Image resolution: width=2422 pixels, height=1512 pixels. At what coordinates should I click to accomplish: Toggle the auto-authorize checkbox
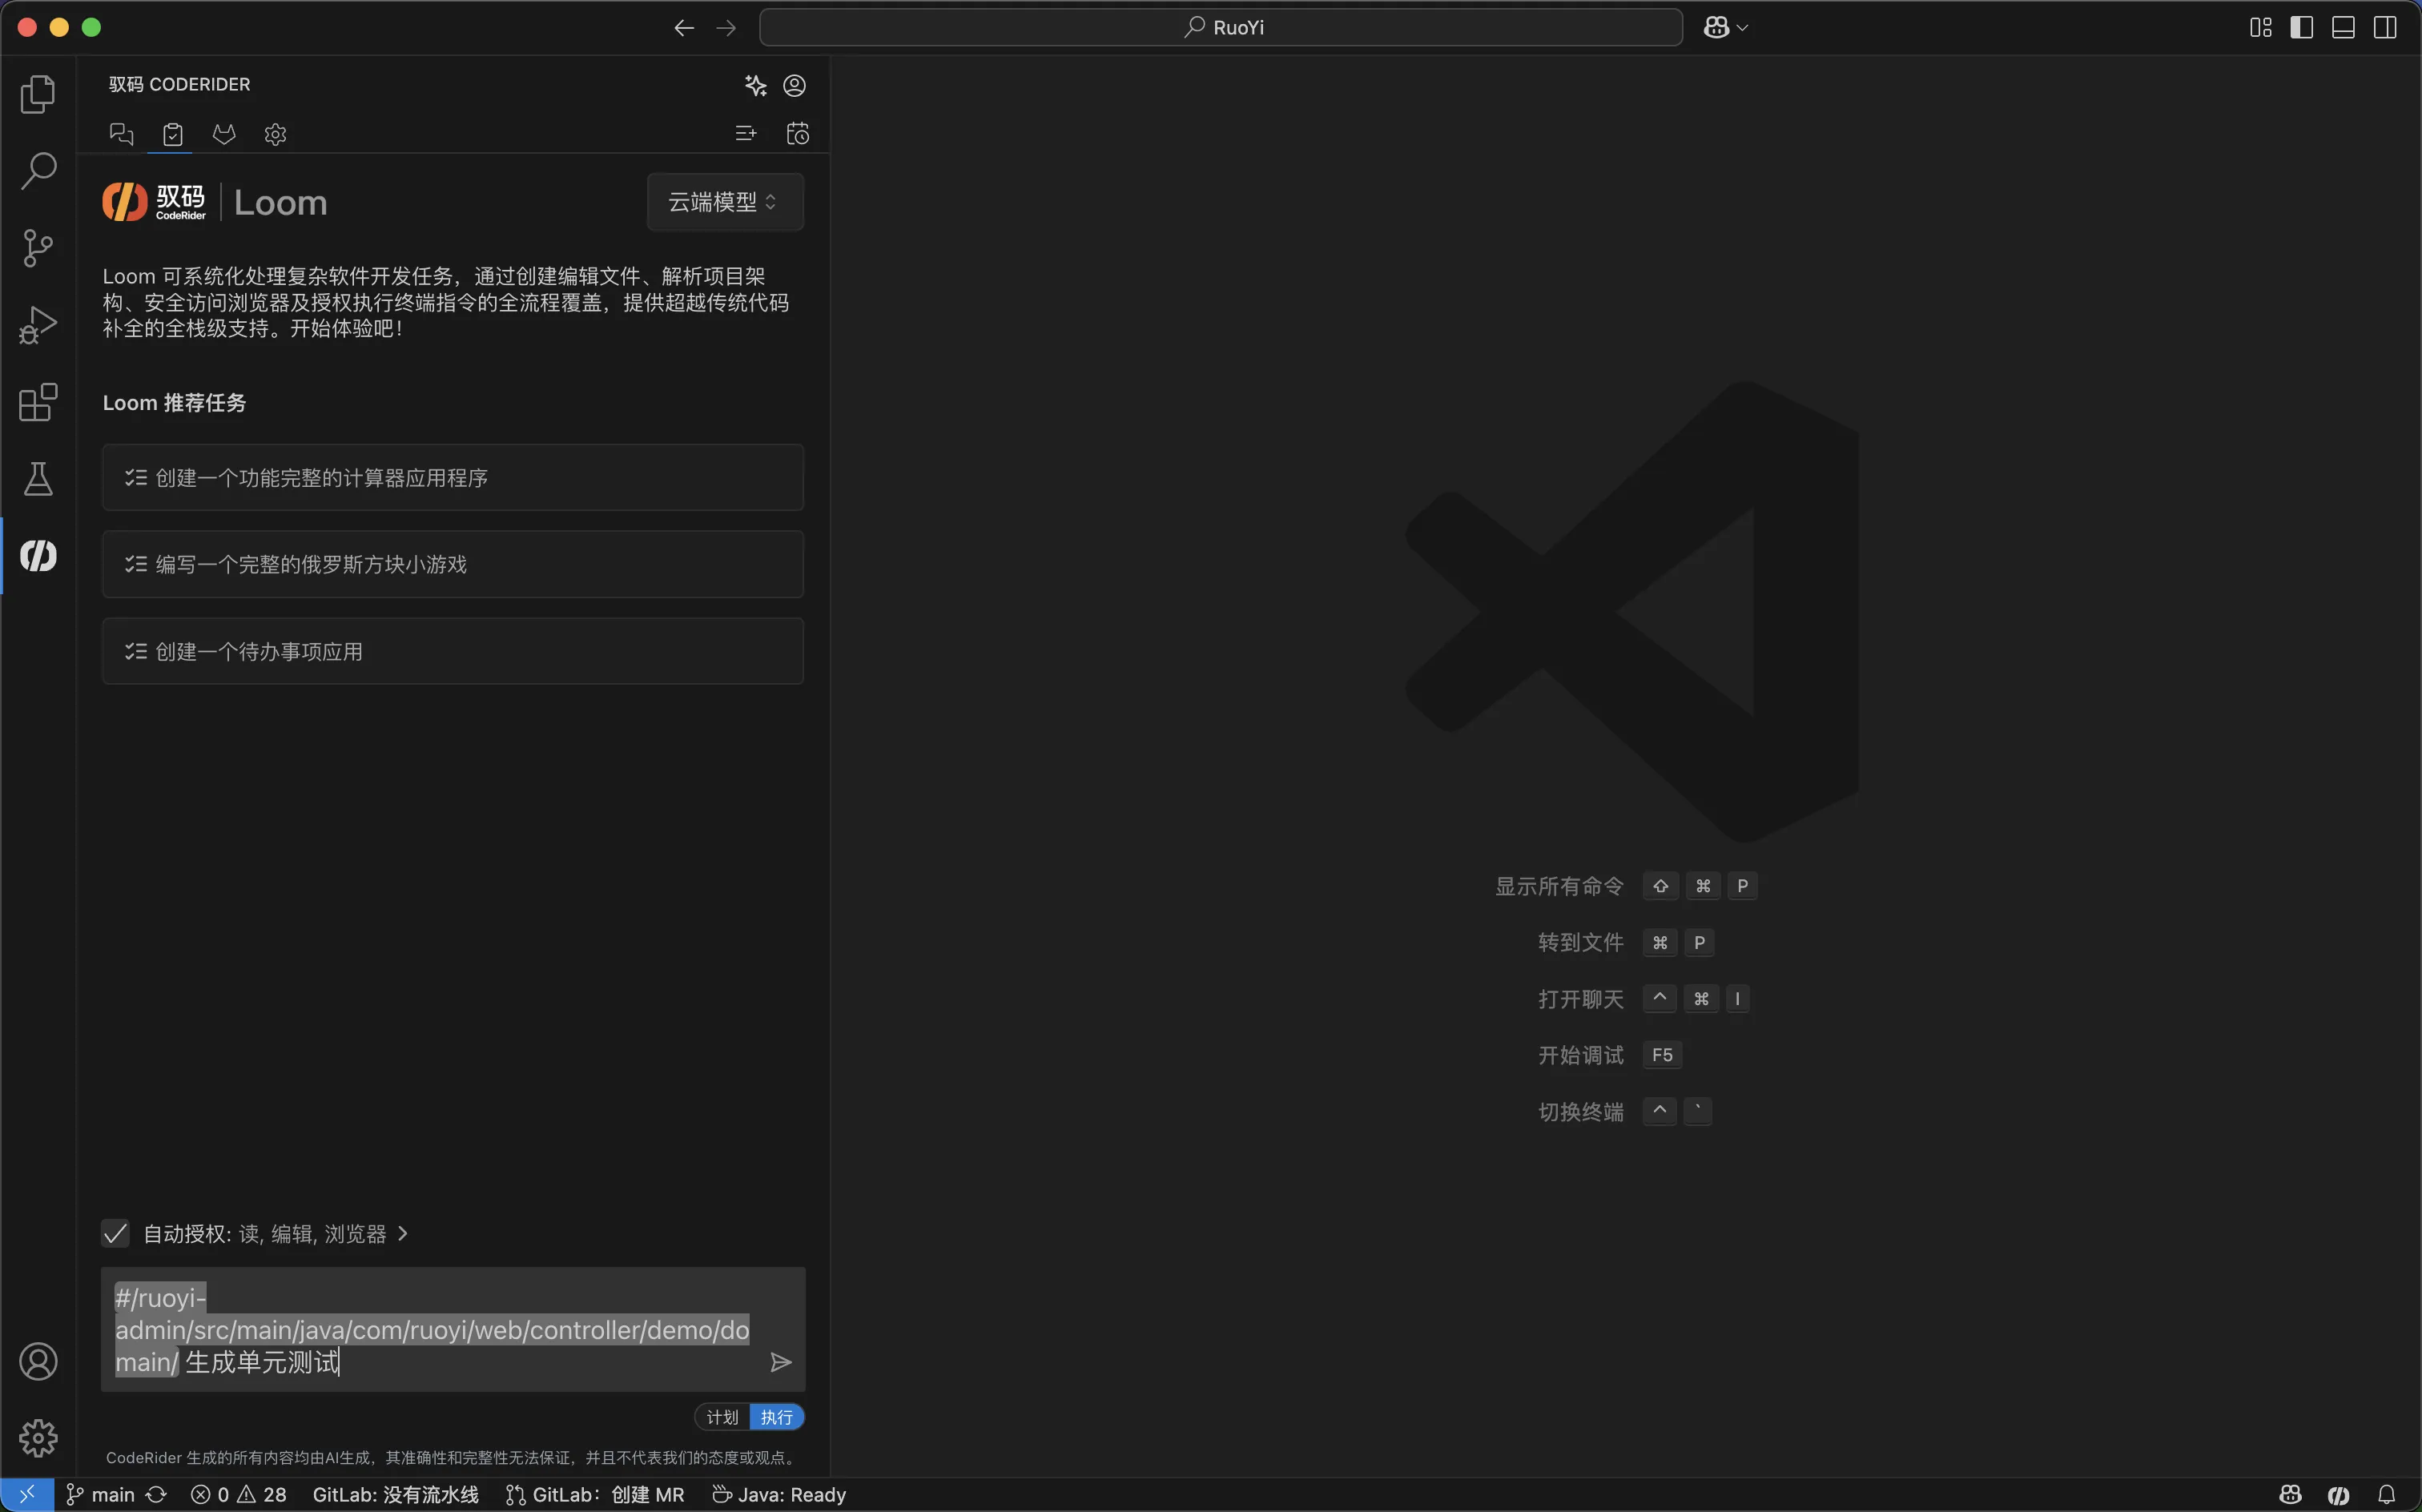click(x=116, y=1233)
